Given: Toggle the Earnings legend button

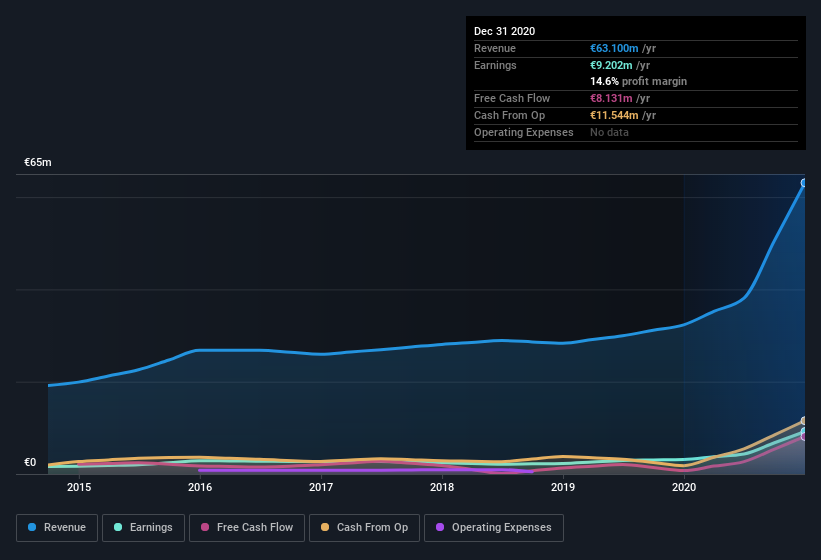Looking at the screenshot, I should coord(143,528).
